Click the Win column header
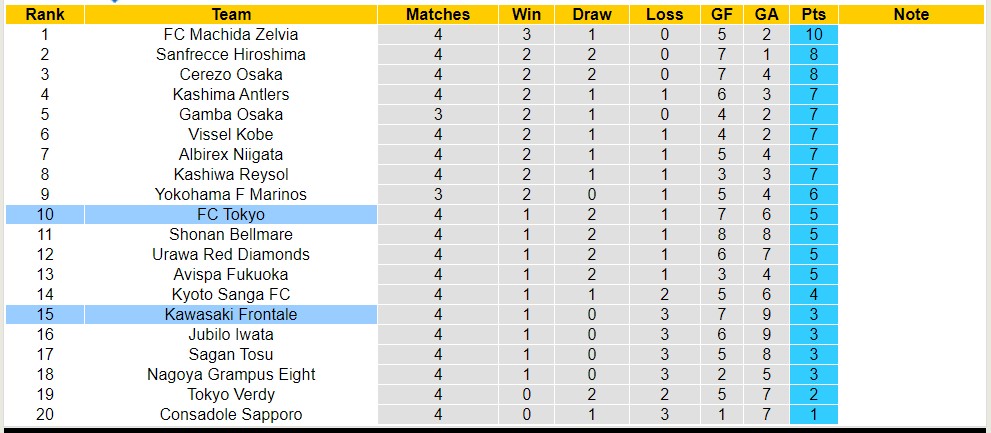Viewport: 991px width, 433px height. click(x=526, y=14)
